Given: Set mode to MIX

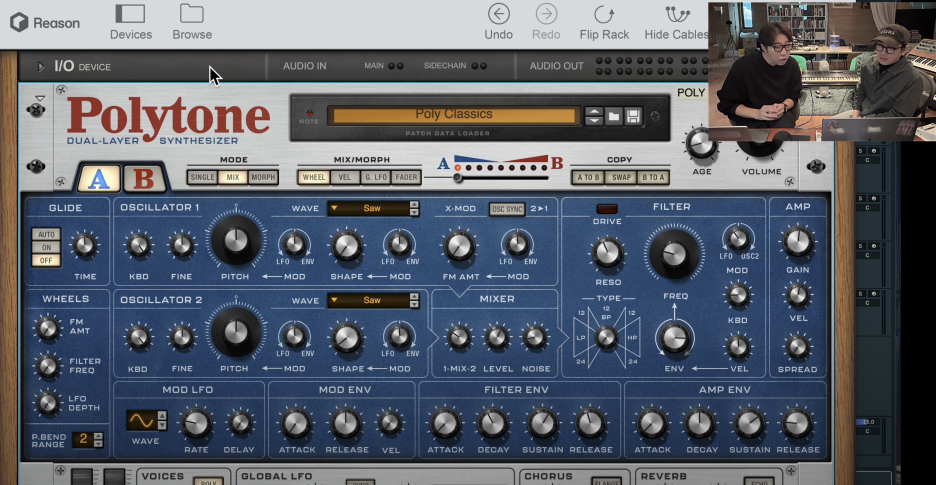Looking at the screenshot, I should (x=232, y=177).
